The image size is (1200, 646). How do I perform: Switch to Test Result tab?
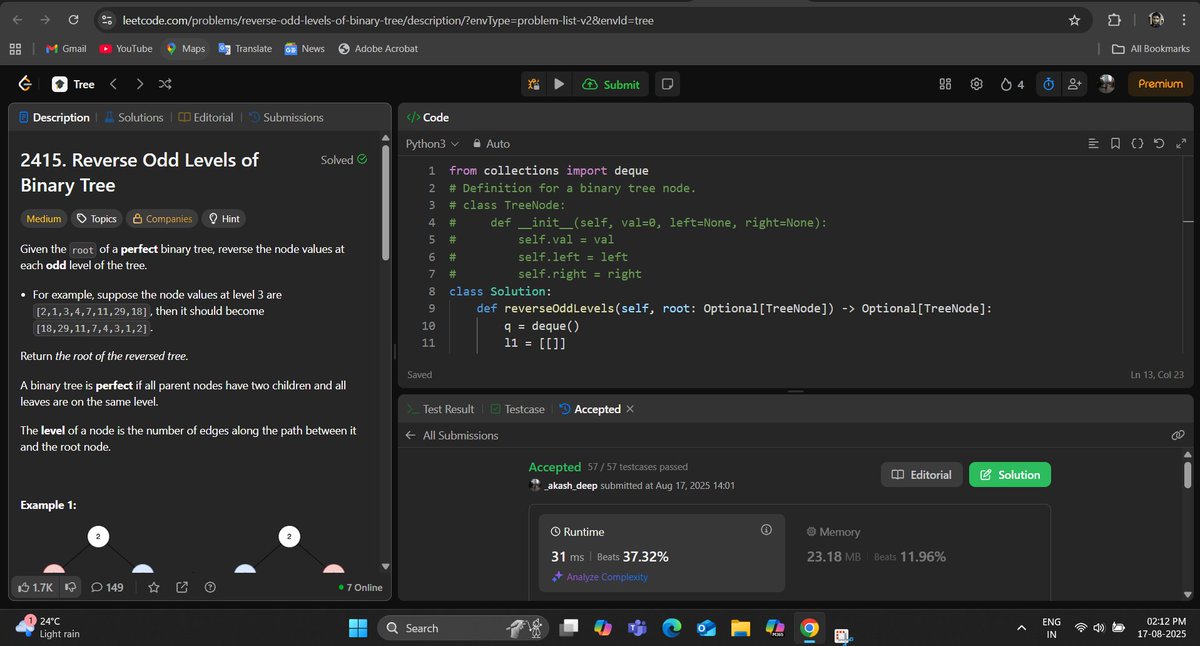(440, 409)
